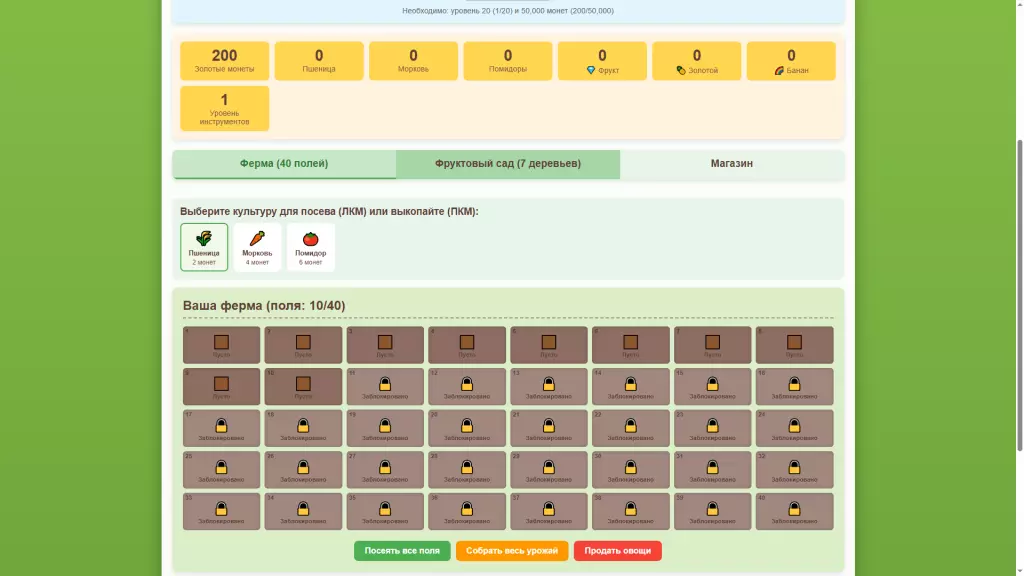Click the locked field number 33
The width and height of the screenshot is (1024, 576).
(x=221, y=511)
